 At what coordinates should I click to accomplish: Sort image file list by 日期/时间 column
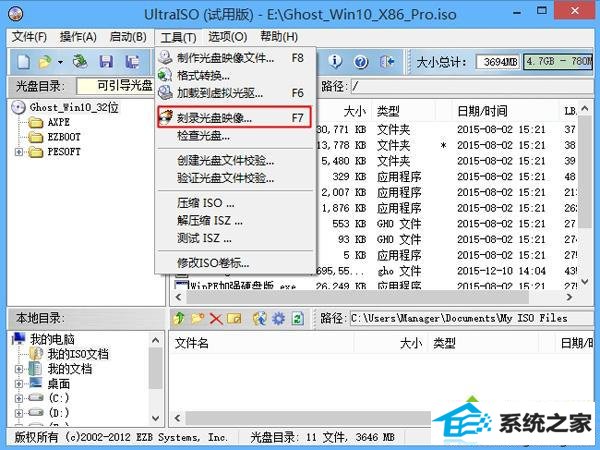[x=504, y=111]
